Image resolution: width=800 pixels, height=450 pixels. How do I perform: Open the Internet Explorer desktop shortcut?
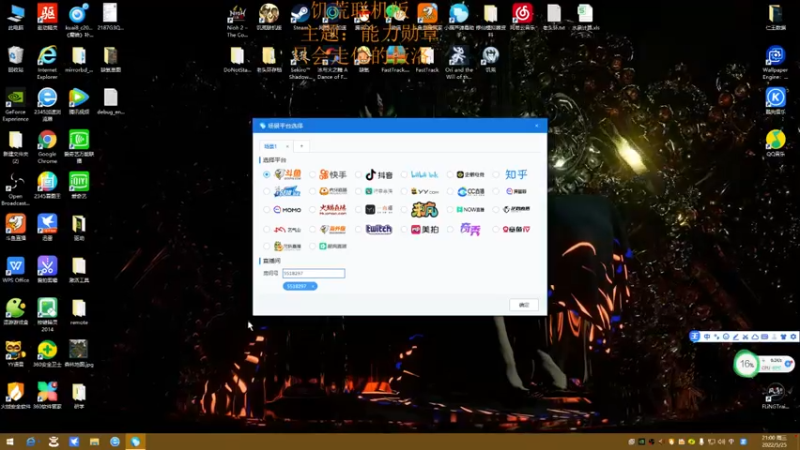pyautogui.click(x=47, y=62)
